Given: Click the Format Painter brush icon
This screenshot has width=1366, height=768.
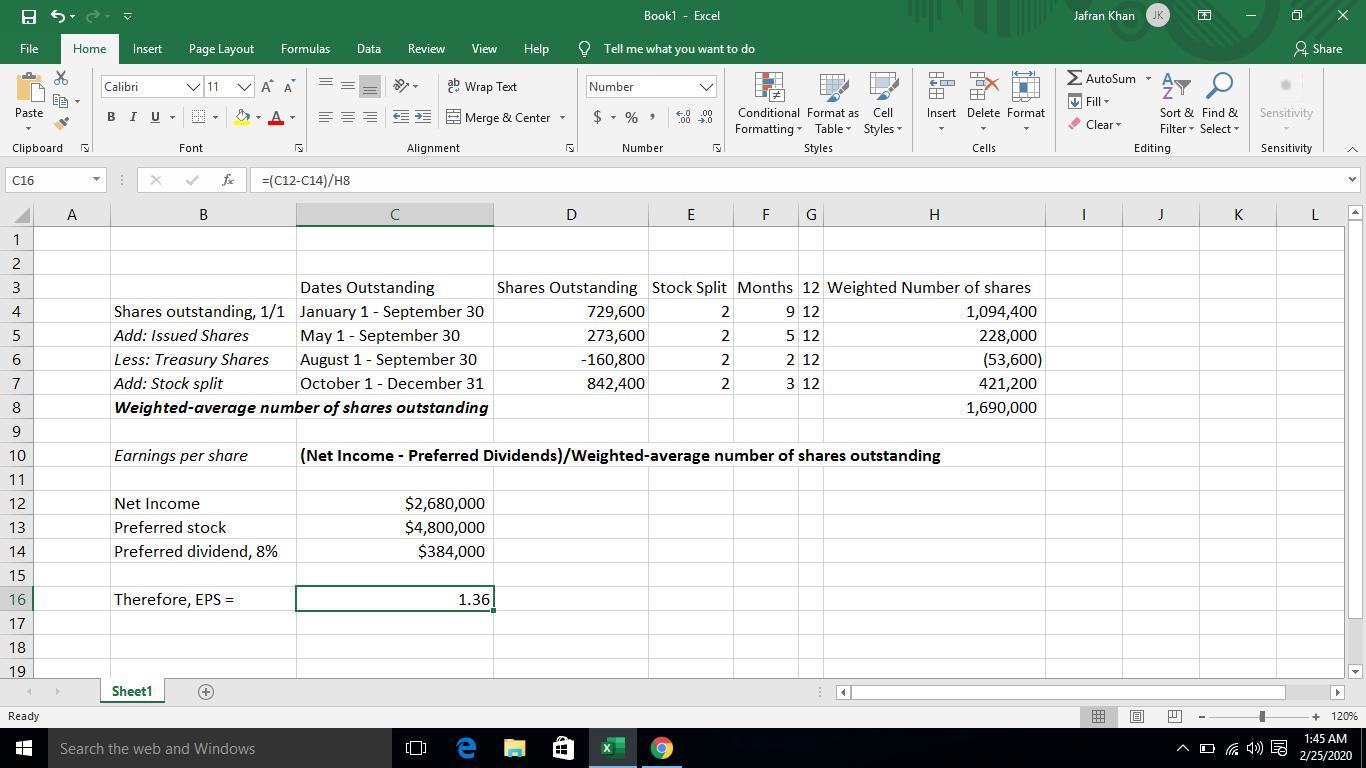Looking at the screenshot, I should tap(61, 124).
